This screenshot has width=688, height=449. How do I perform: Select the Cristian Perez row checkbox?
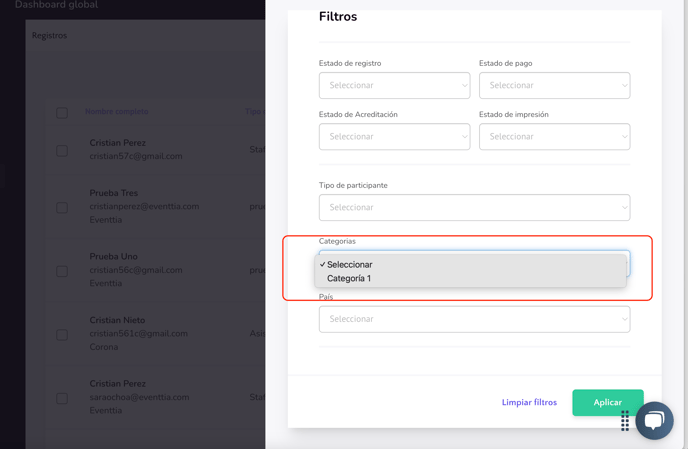pos(62,150)
